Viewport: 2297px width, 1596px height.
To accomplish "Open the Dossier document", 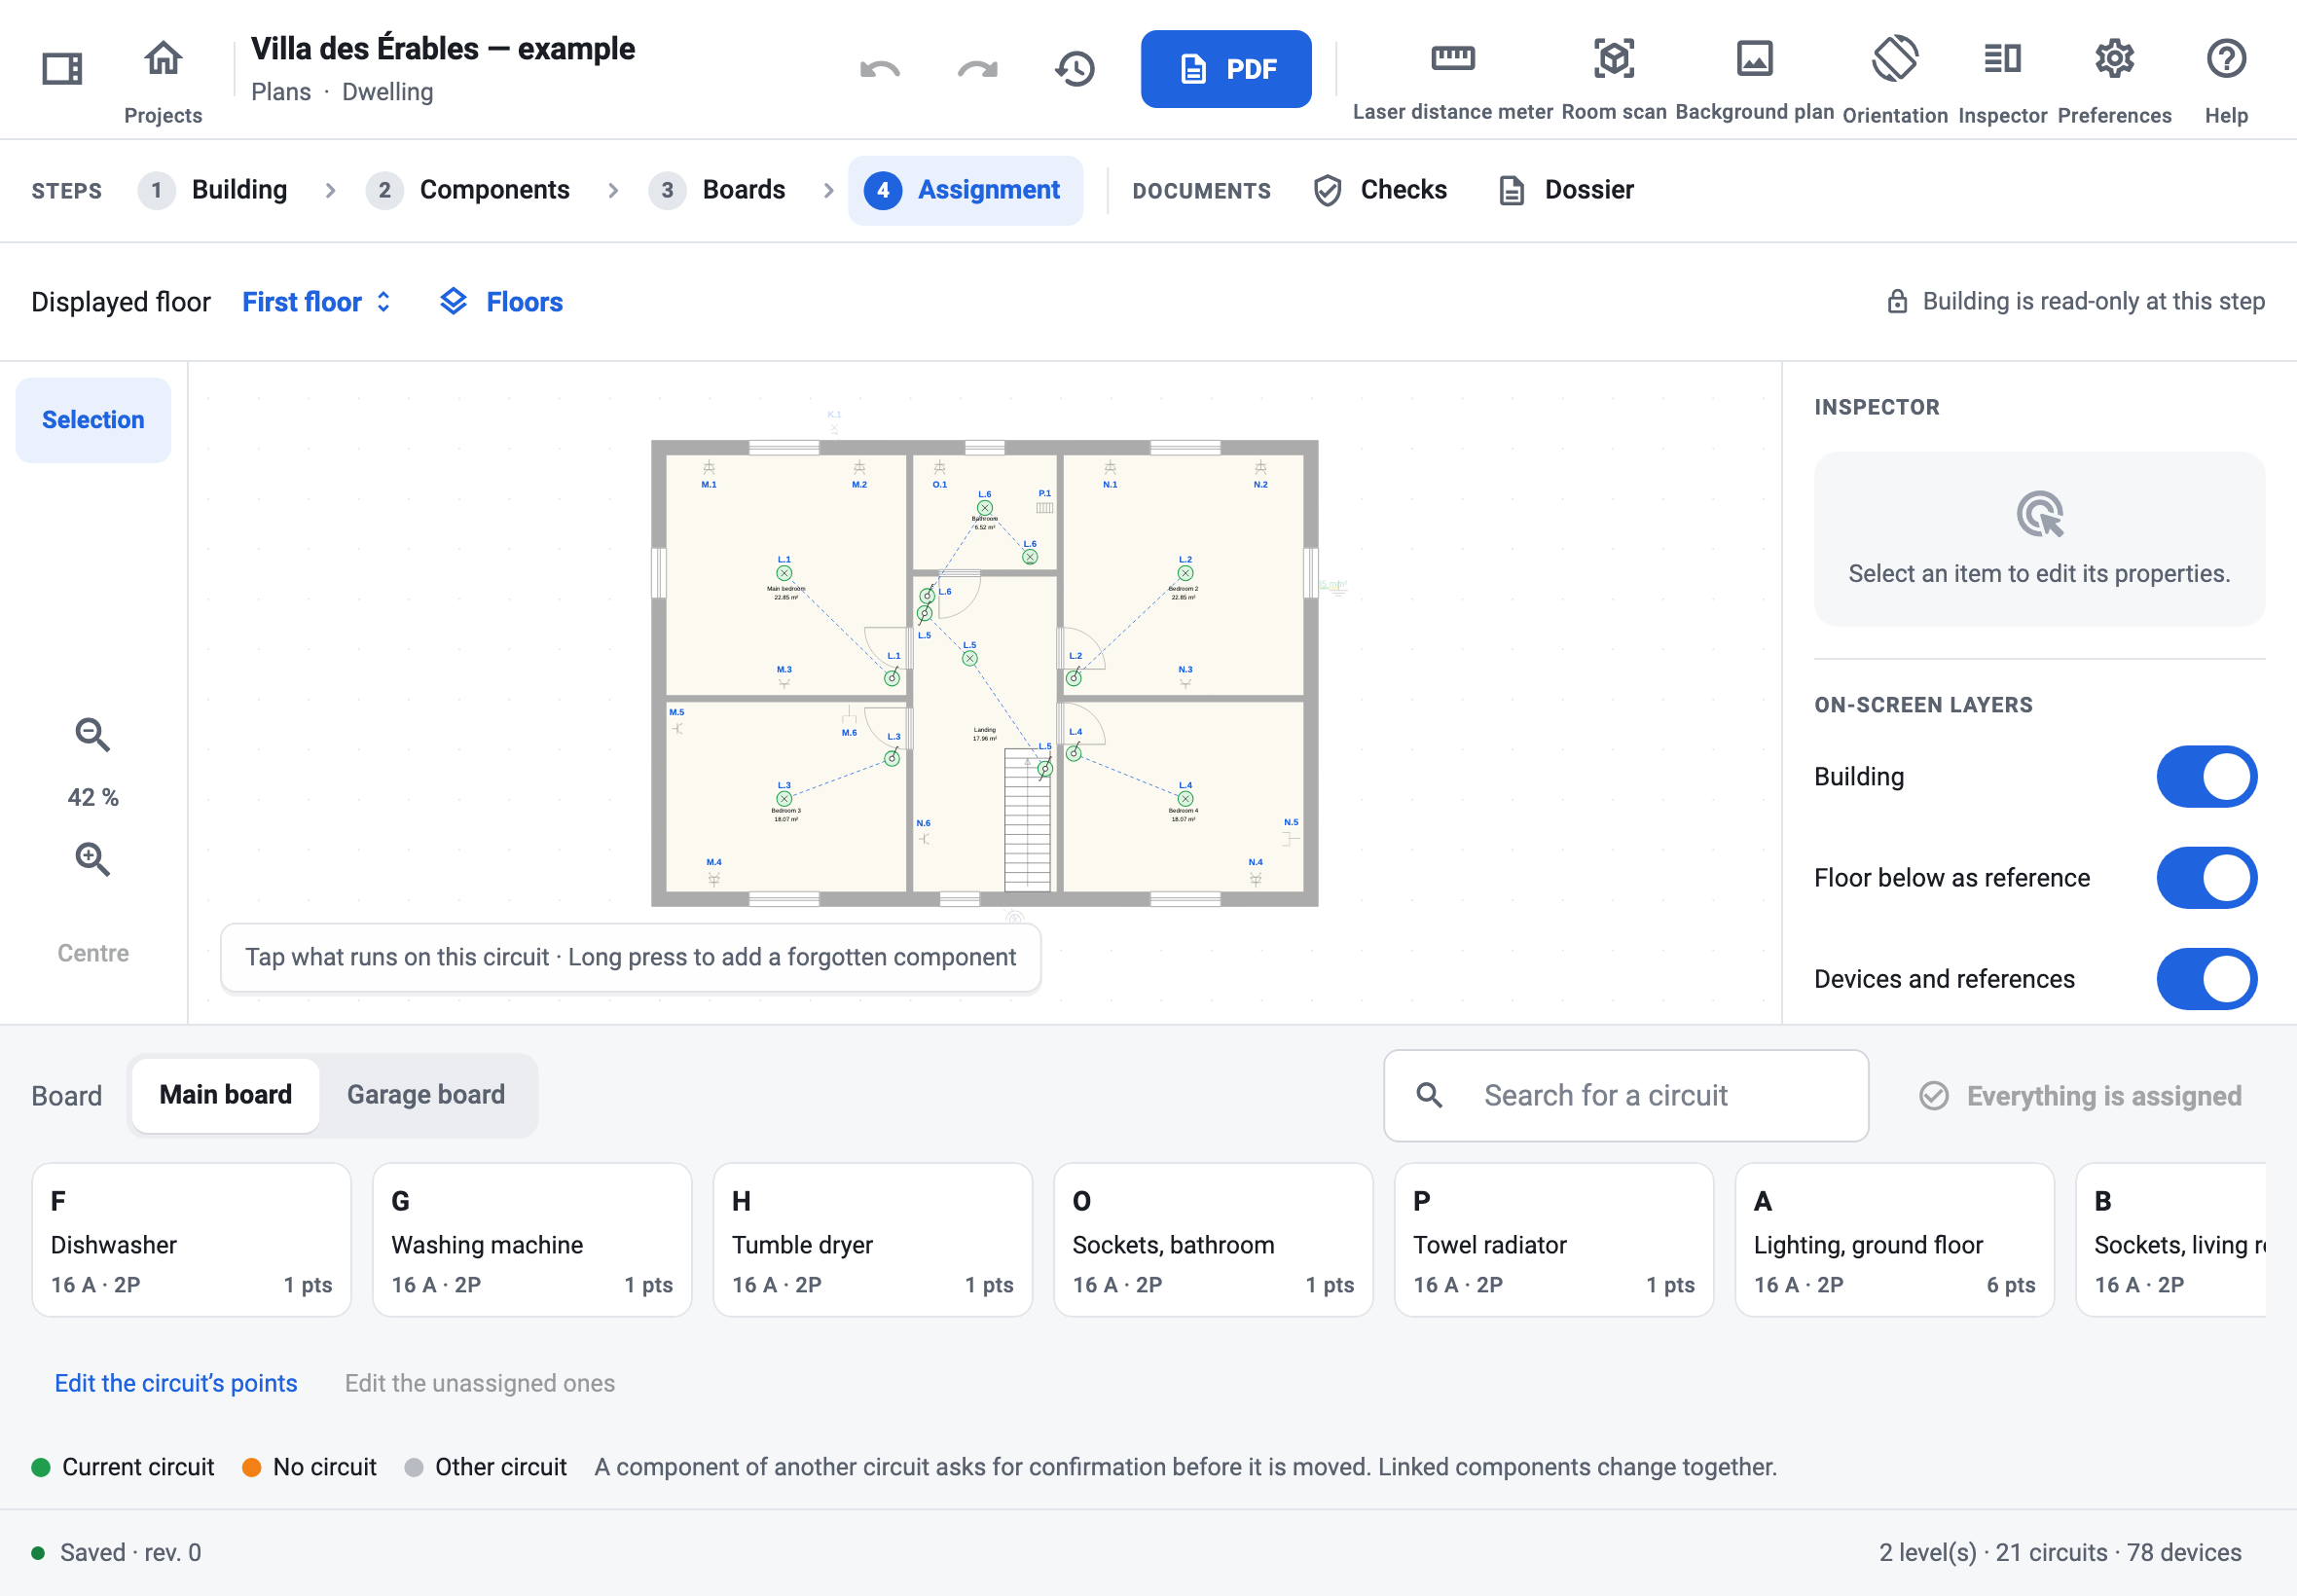I will pyautogui.click(x=1566, y=190).
